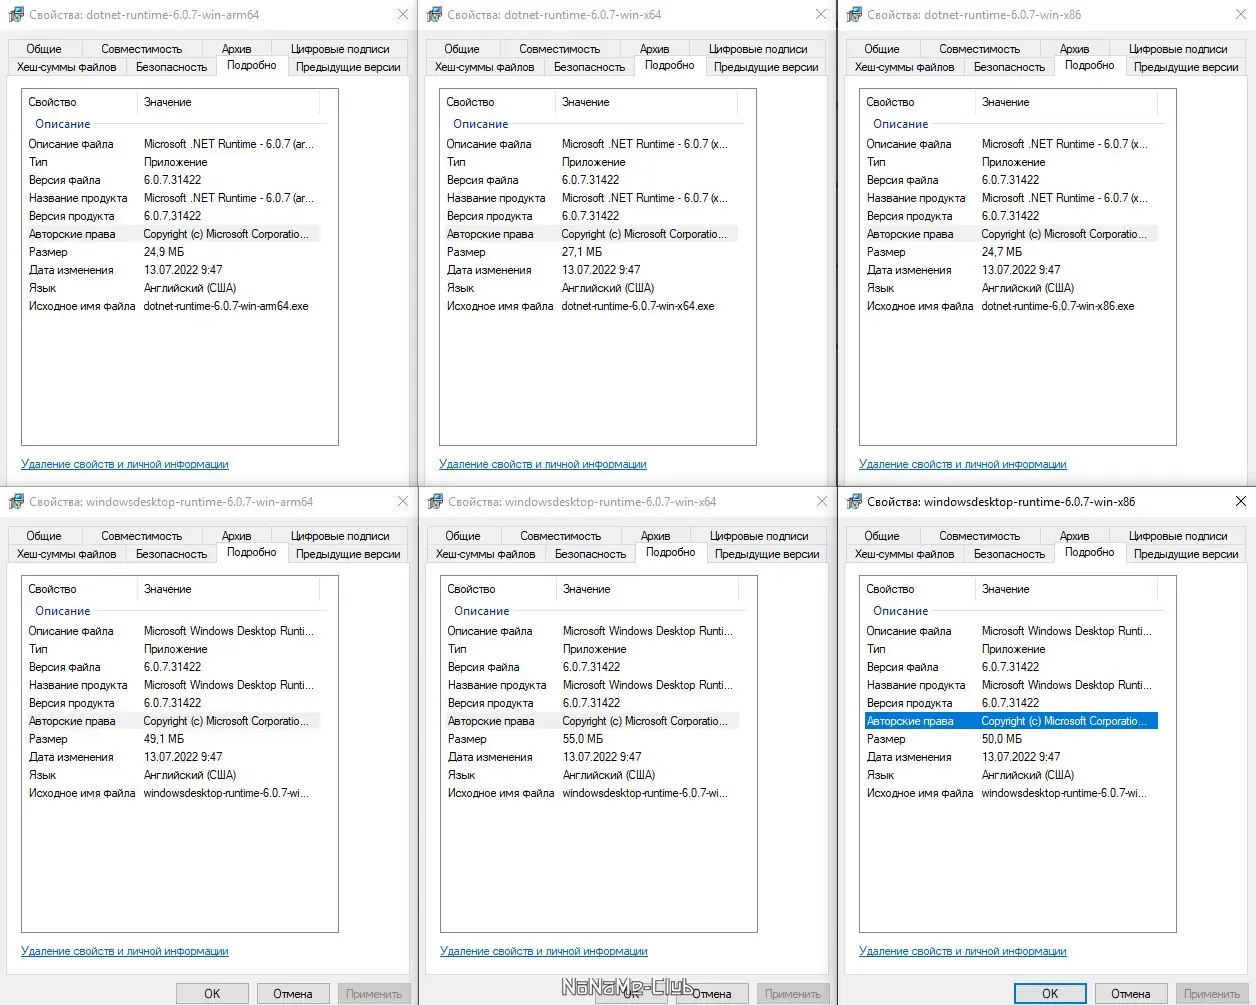This screenshot has height=1005, width=1256.
Task: Open Общие tab in dotnet-runtime win-arm64 window
Action: (44, 49)
